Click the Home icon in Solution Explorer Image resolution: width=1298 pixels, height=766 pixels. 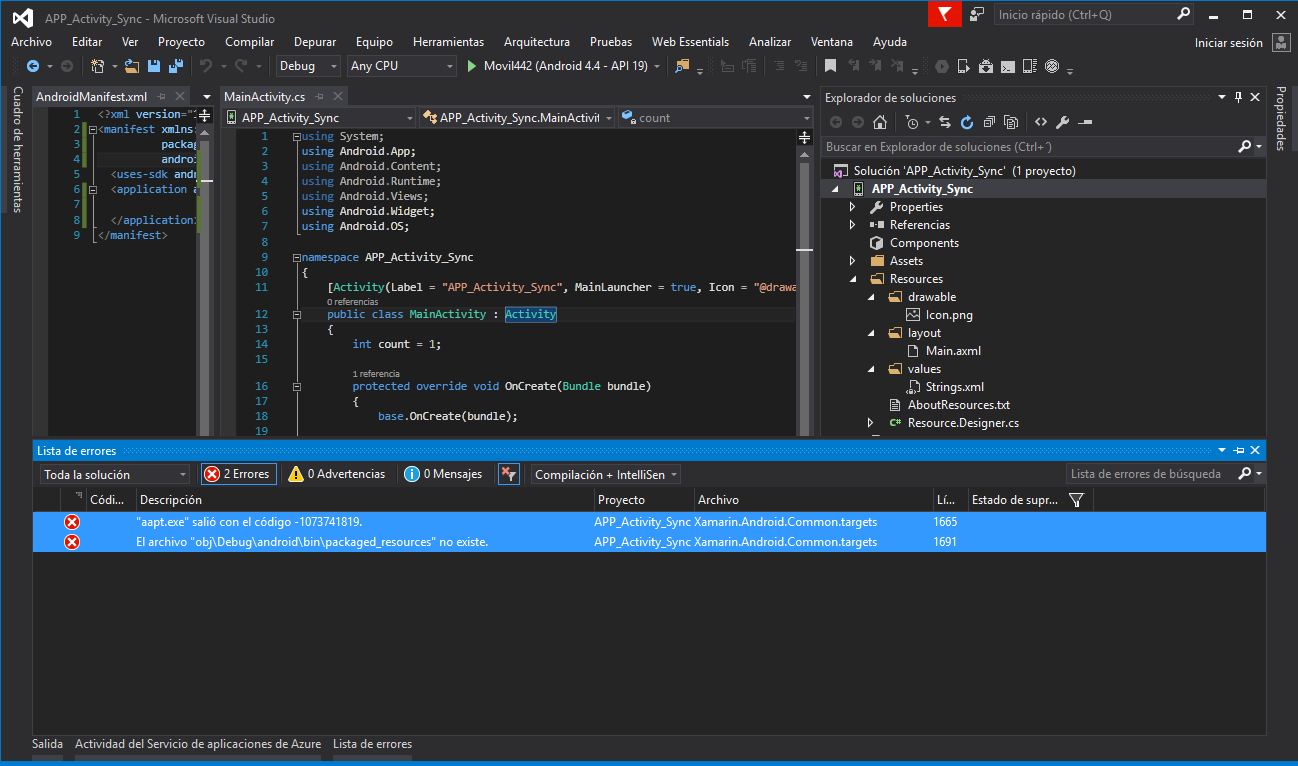point(879,122)
